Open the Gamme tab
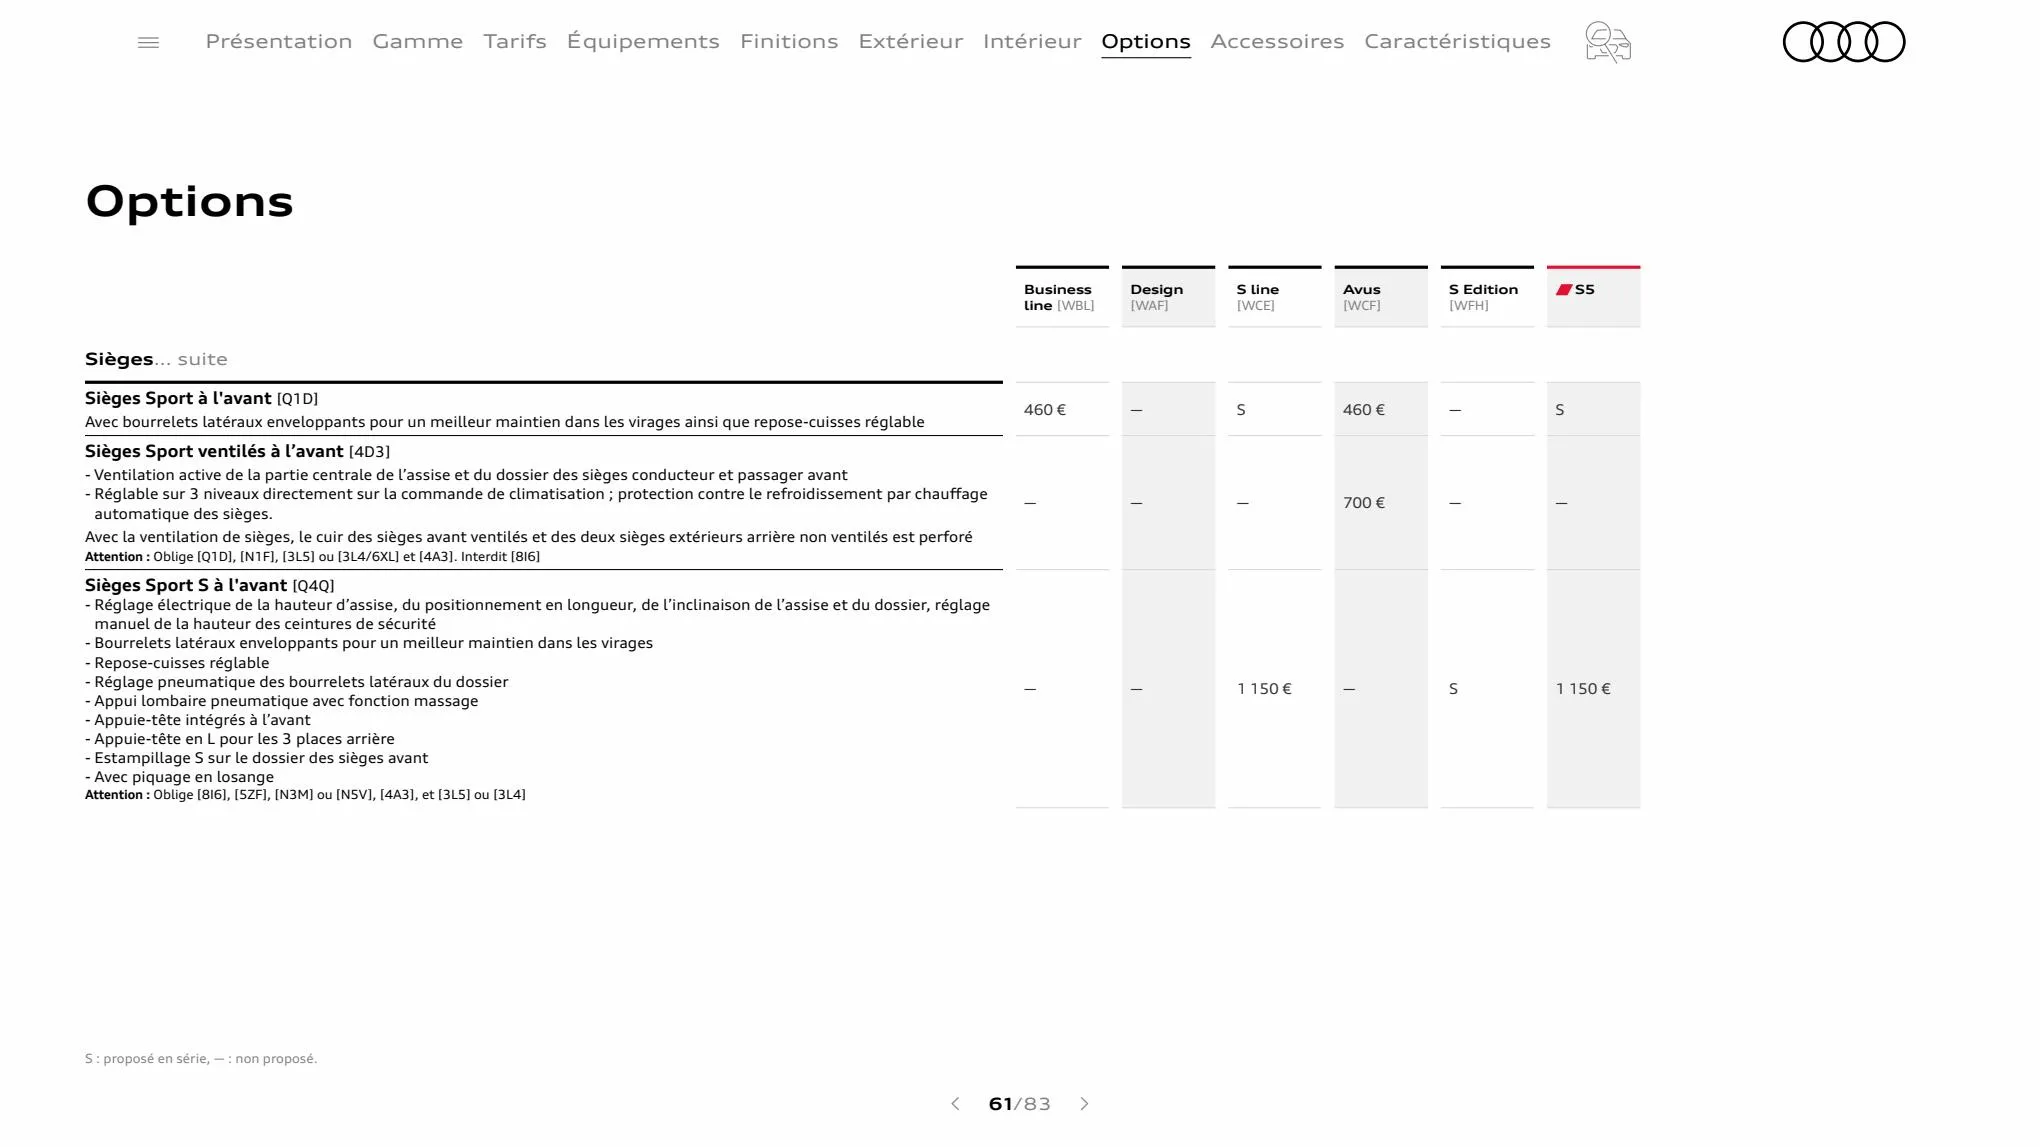 (418, 41)
